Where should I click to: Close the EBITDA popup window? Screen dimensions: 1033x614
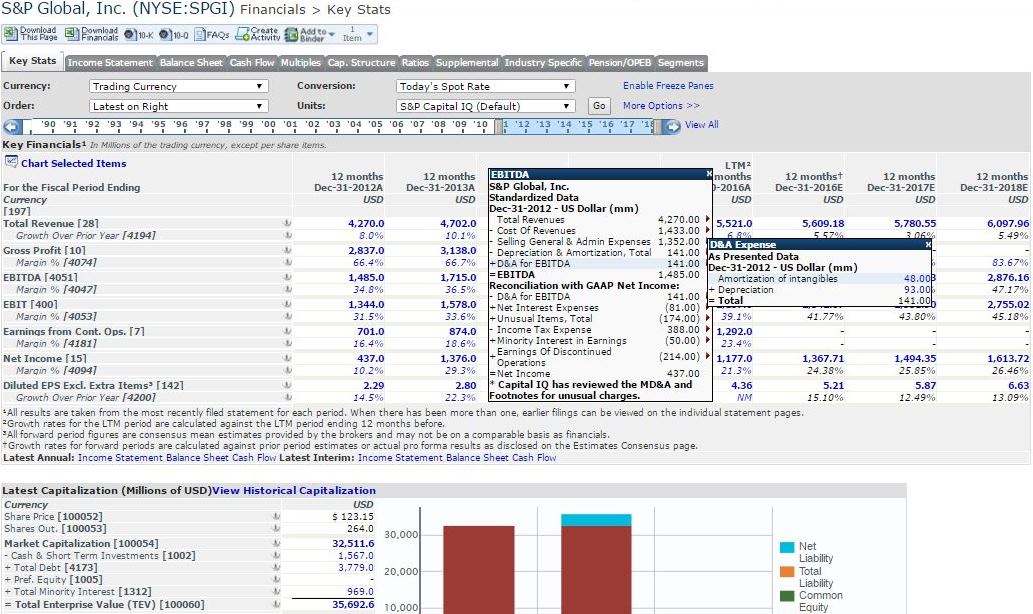[x=709, y=174]
